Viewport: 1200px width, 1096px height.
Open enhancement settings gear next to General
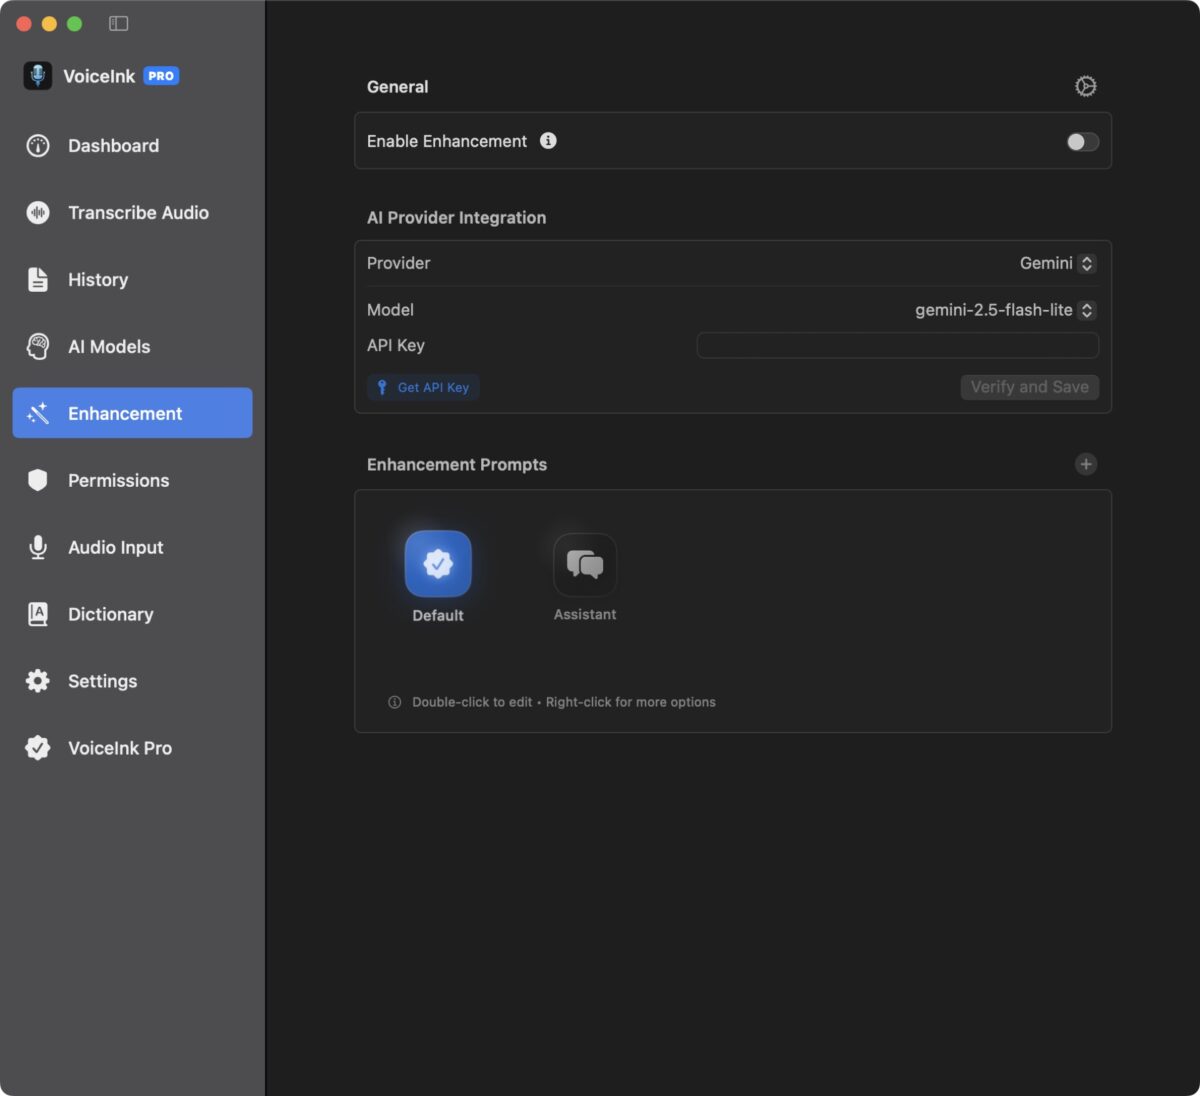tap(1086, 87)
